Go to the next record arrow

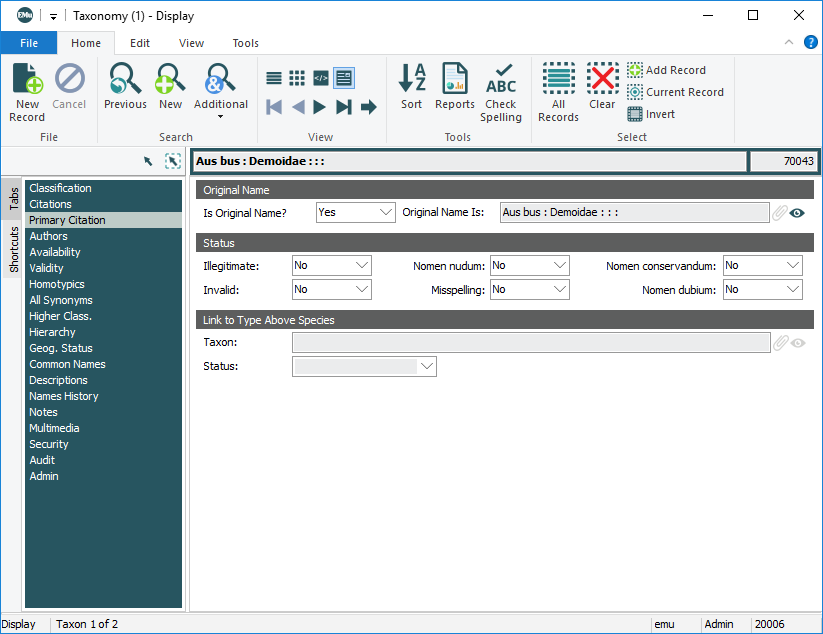320,107
